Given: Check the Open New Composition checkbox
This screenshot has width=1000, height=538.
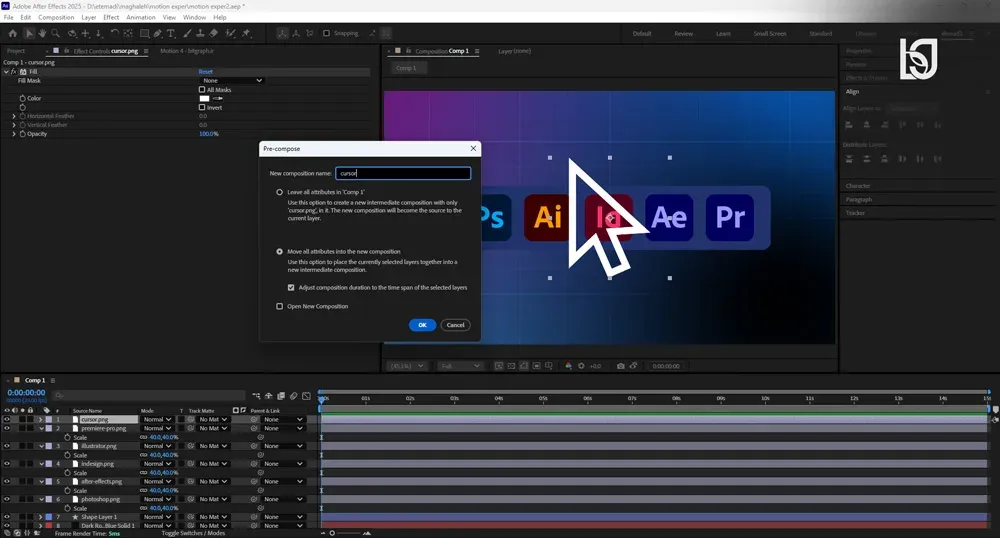Looking at the screenshot, I should pos(279,306).
